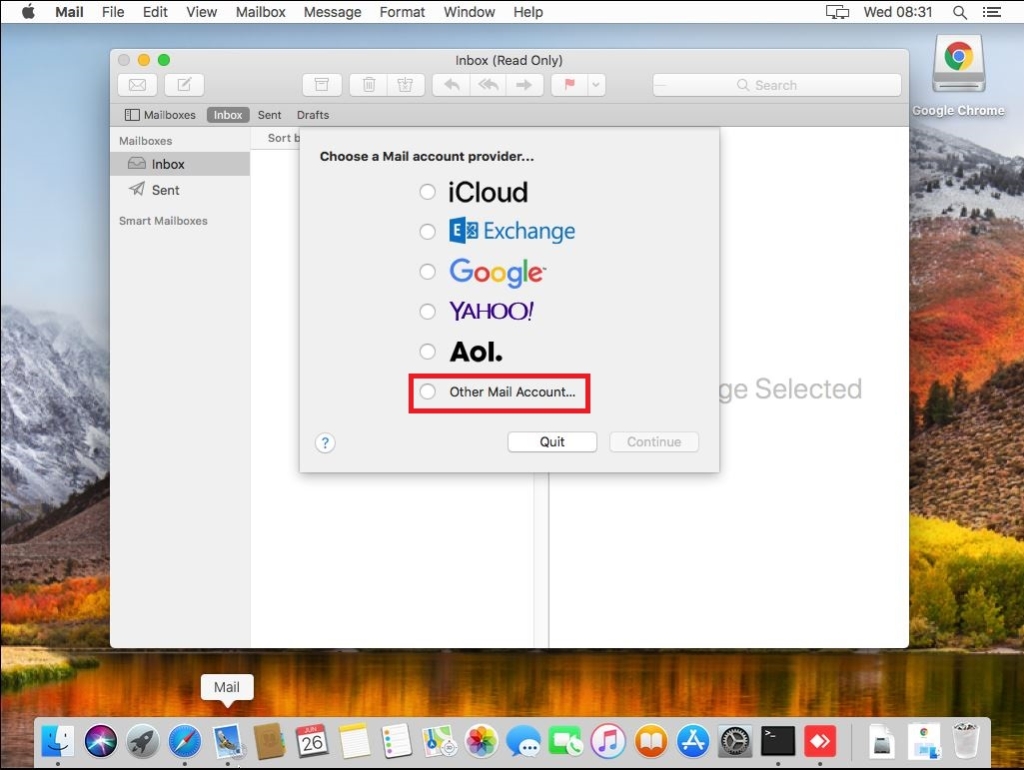Screen dimensions: 1024x770
Task: Open Messages from the Dock
Action: pos(524,741)
